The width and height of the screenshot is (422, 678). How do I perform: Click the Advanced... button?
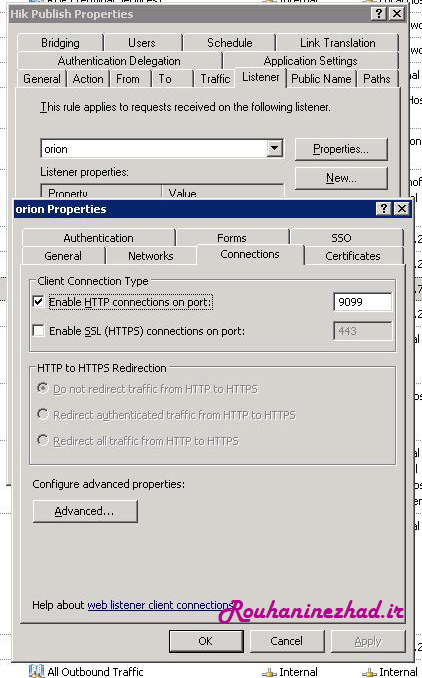point(85,511)
